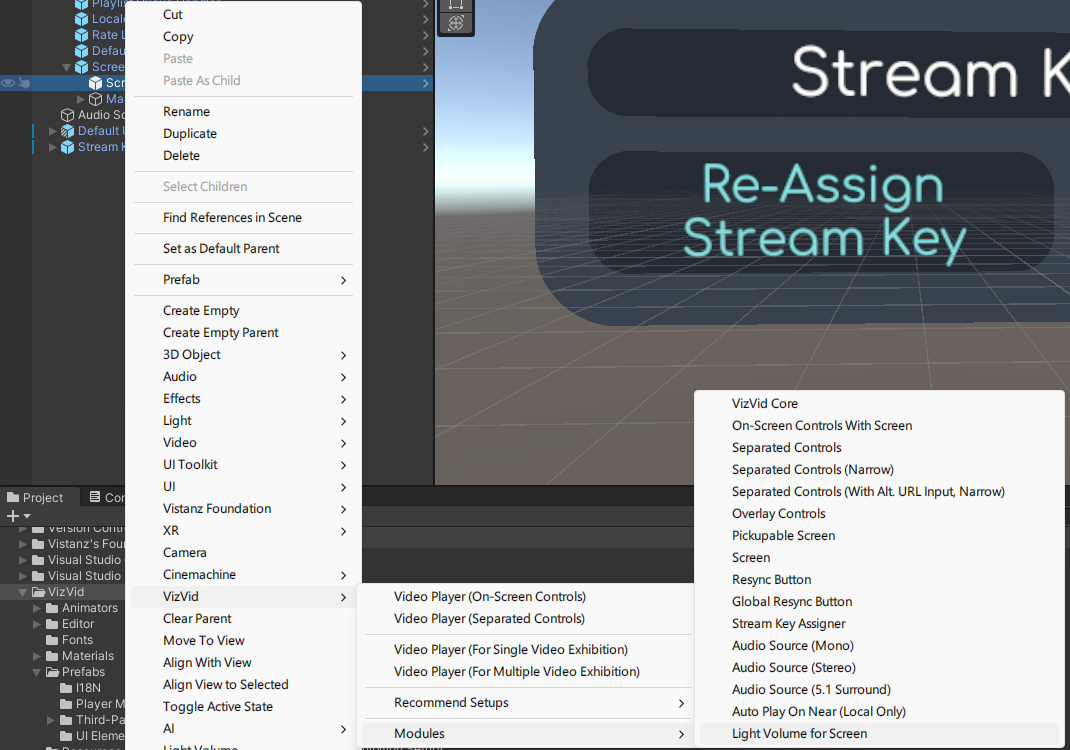Click the Stream Key prefab cube icon
The image size is (1070, 750).
tap(67, 147)
